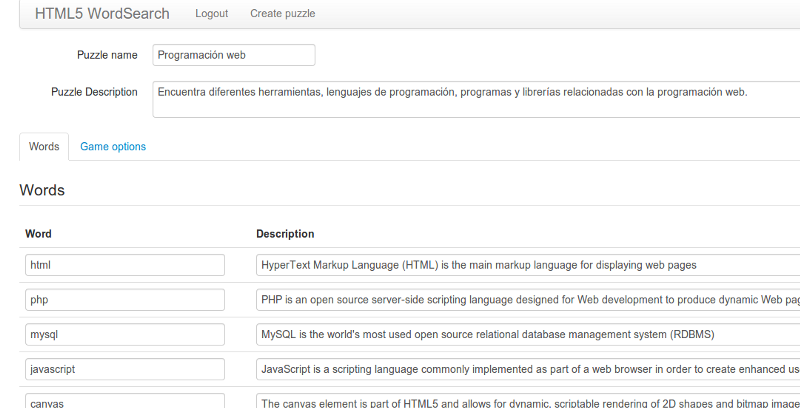This screenshot has height=408, width=800.
Task: Click the Words section heading
Action: tap(42, 190)
